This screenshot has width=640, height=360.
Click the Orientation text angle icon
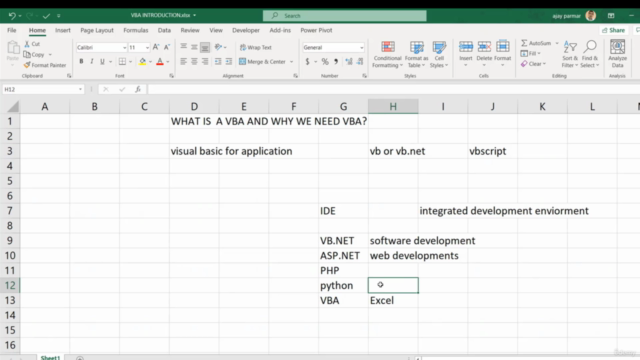[x=218, y=47]
